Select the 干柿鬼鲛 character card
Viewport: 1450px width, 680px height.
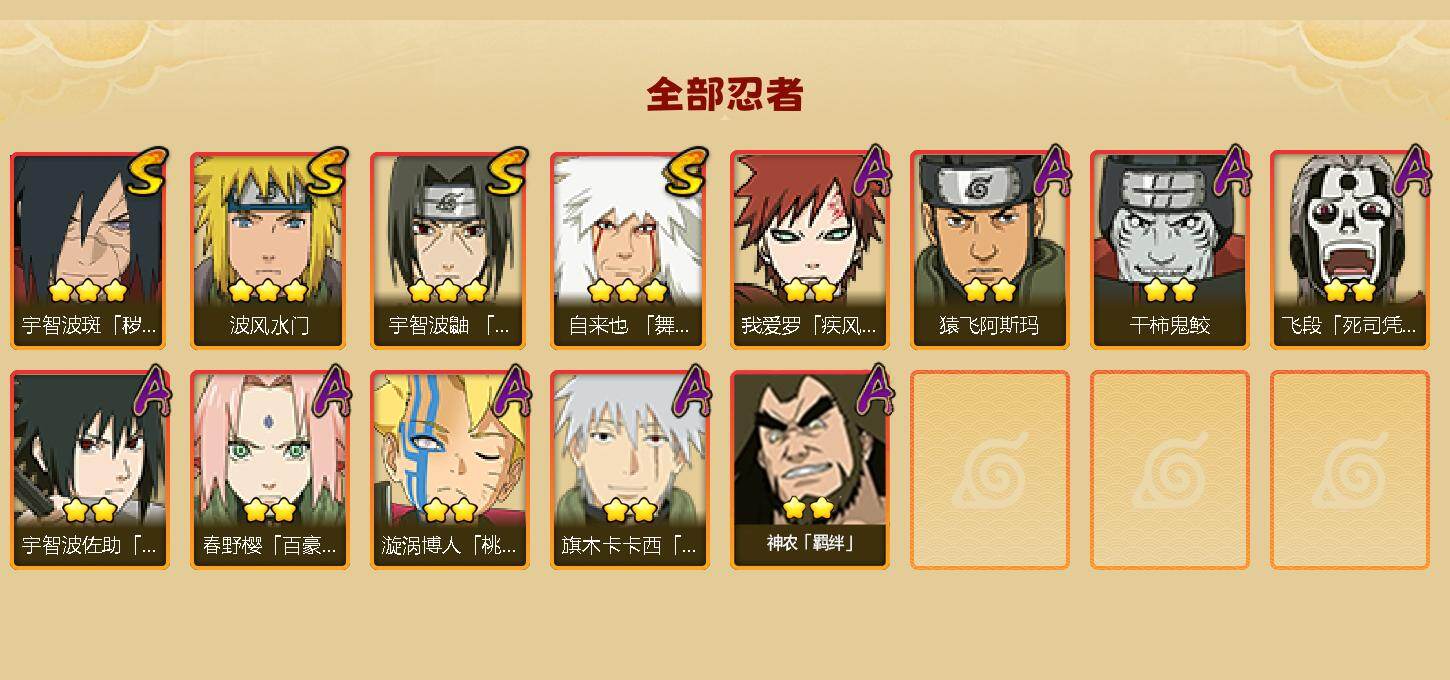[1170, 250]
